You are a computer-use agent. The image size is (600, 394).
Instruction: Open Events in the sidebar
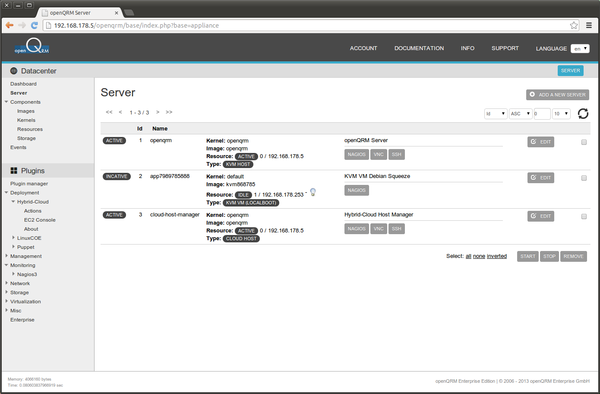click(x=18, y=147)
